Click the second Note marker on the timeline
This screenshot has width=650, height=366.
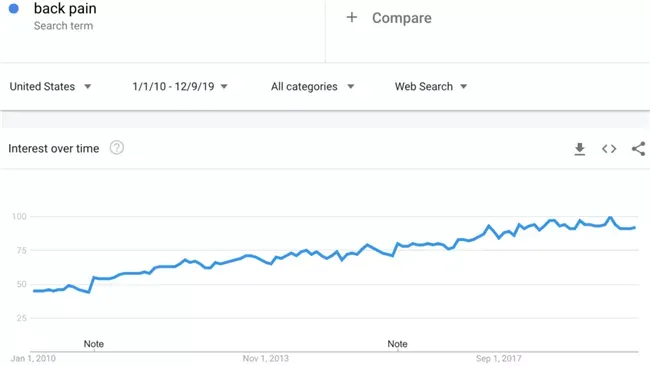[x=397, y=344]
